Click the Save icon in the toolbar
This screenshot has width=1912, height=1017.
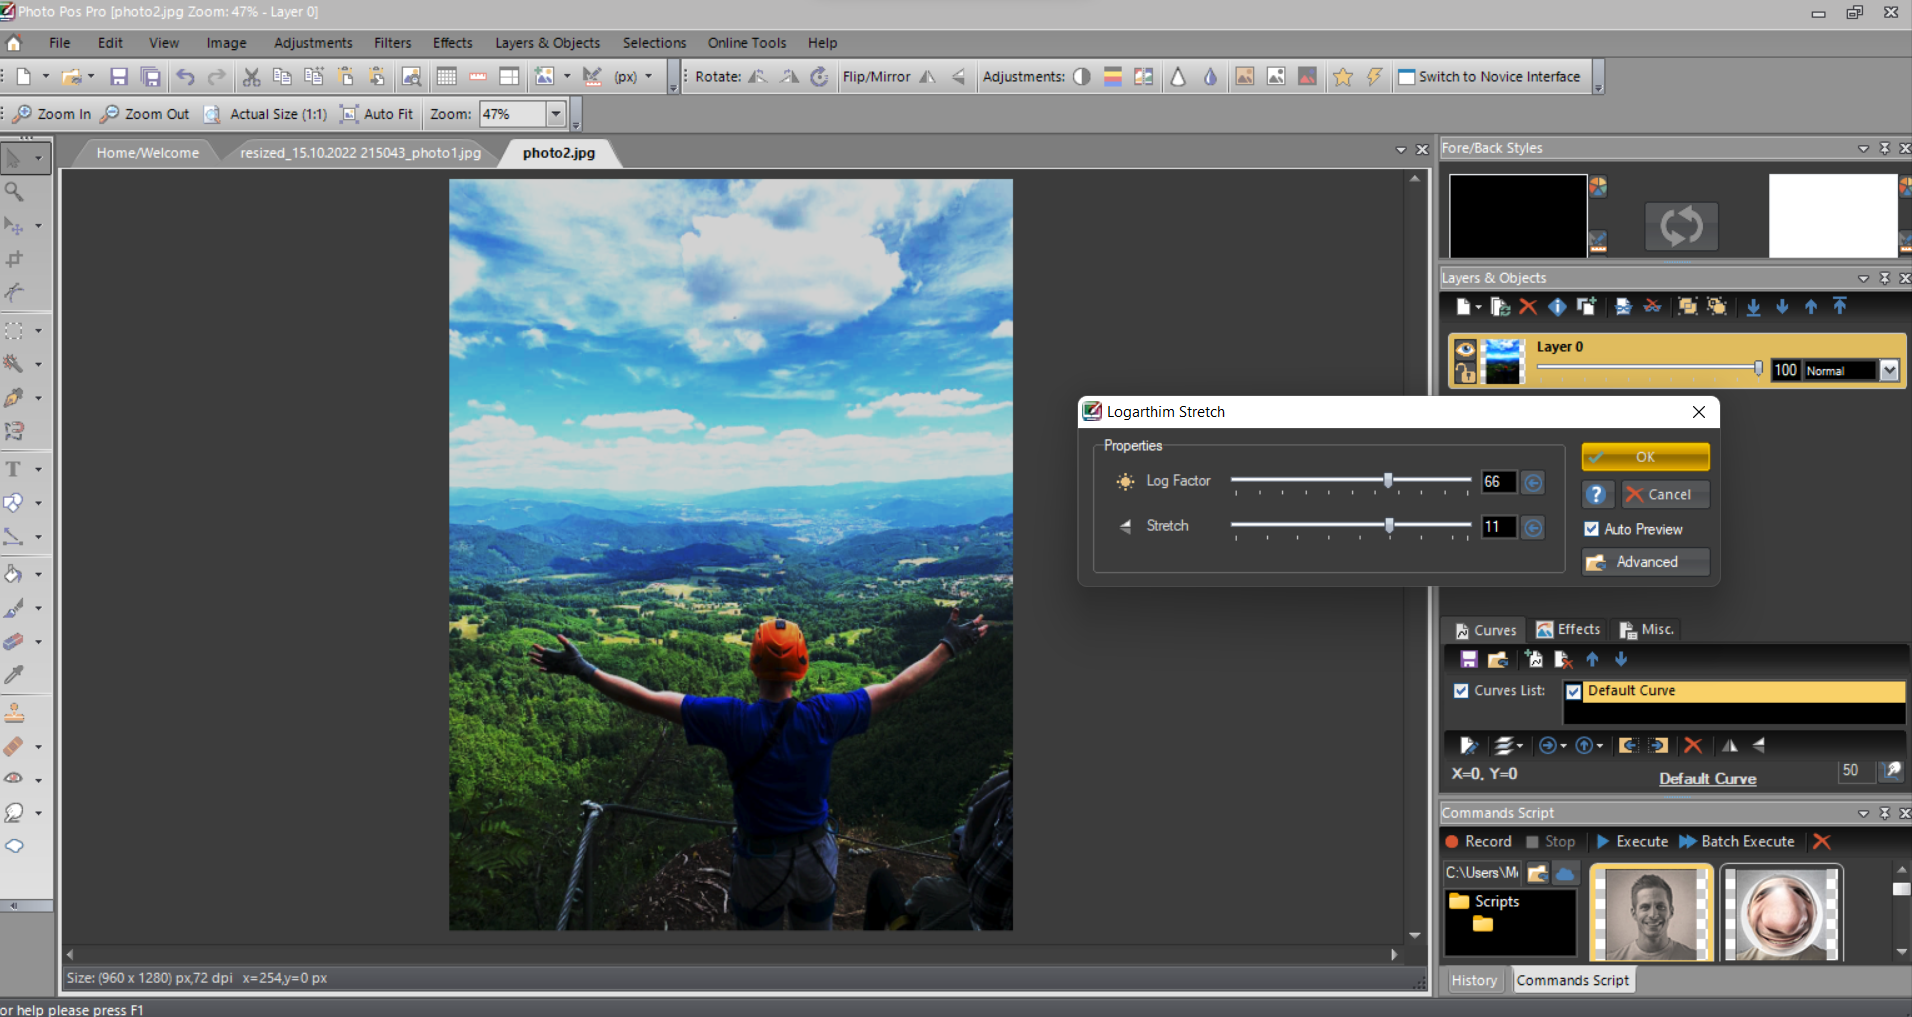click(x=119, y=77)
